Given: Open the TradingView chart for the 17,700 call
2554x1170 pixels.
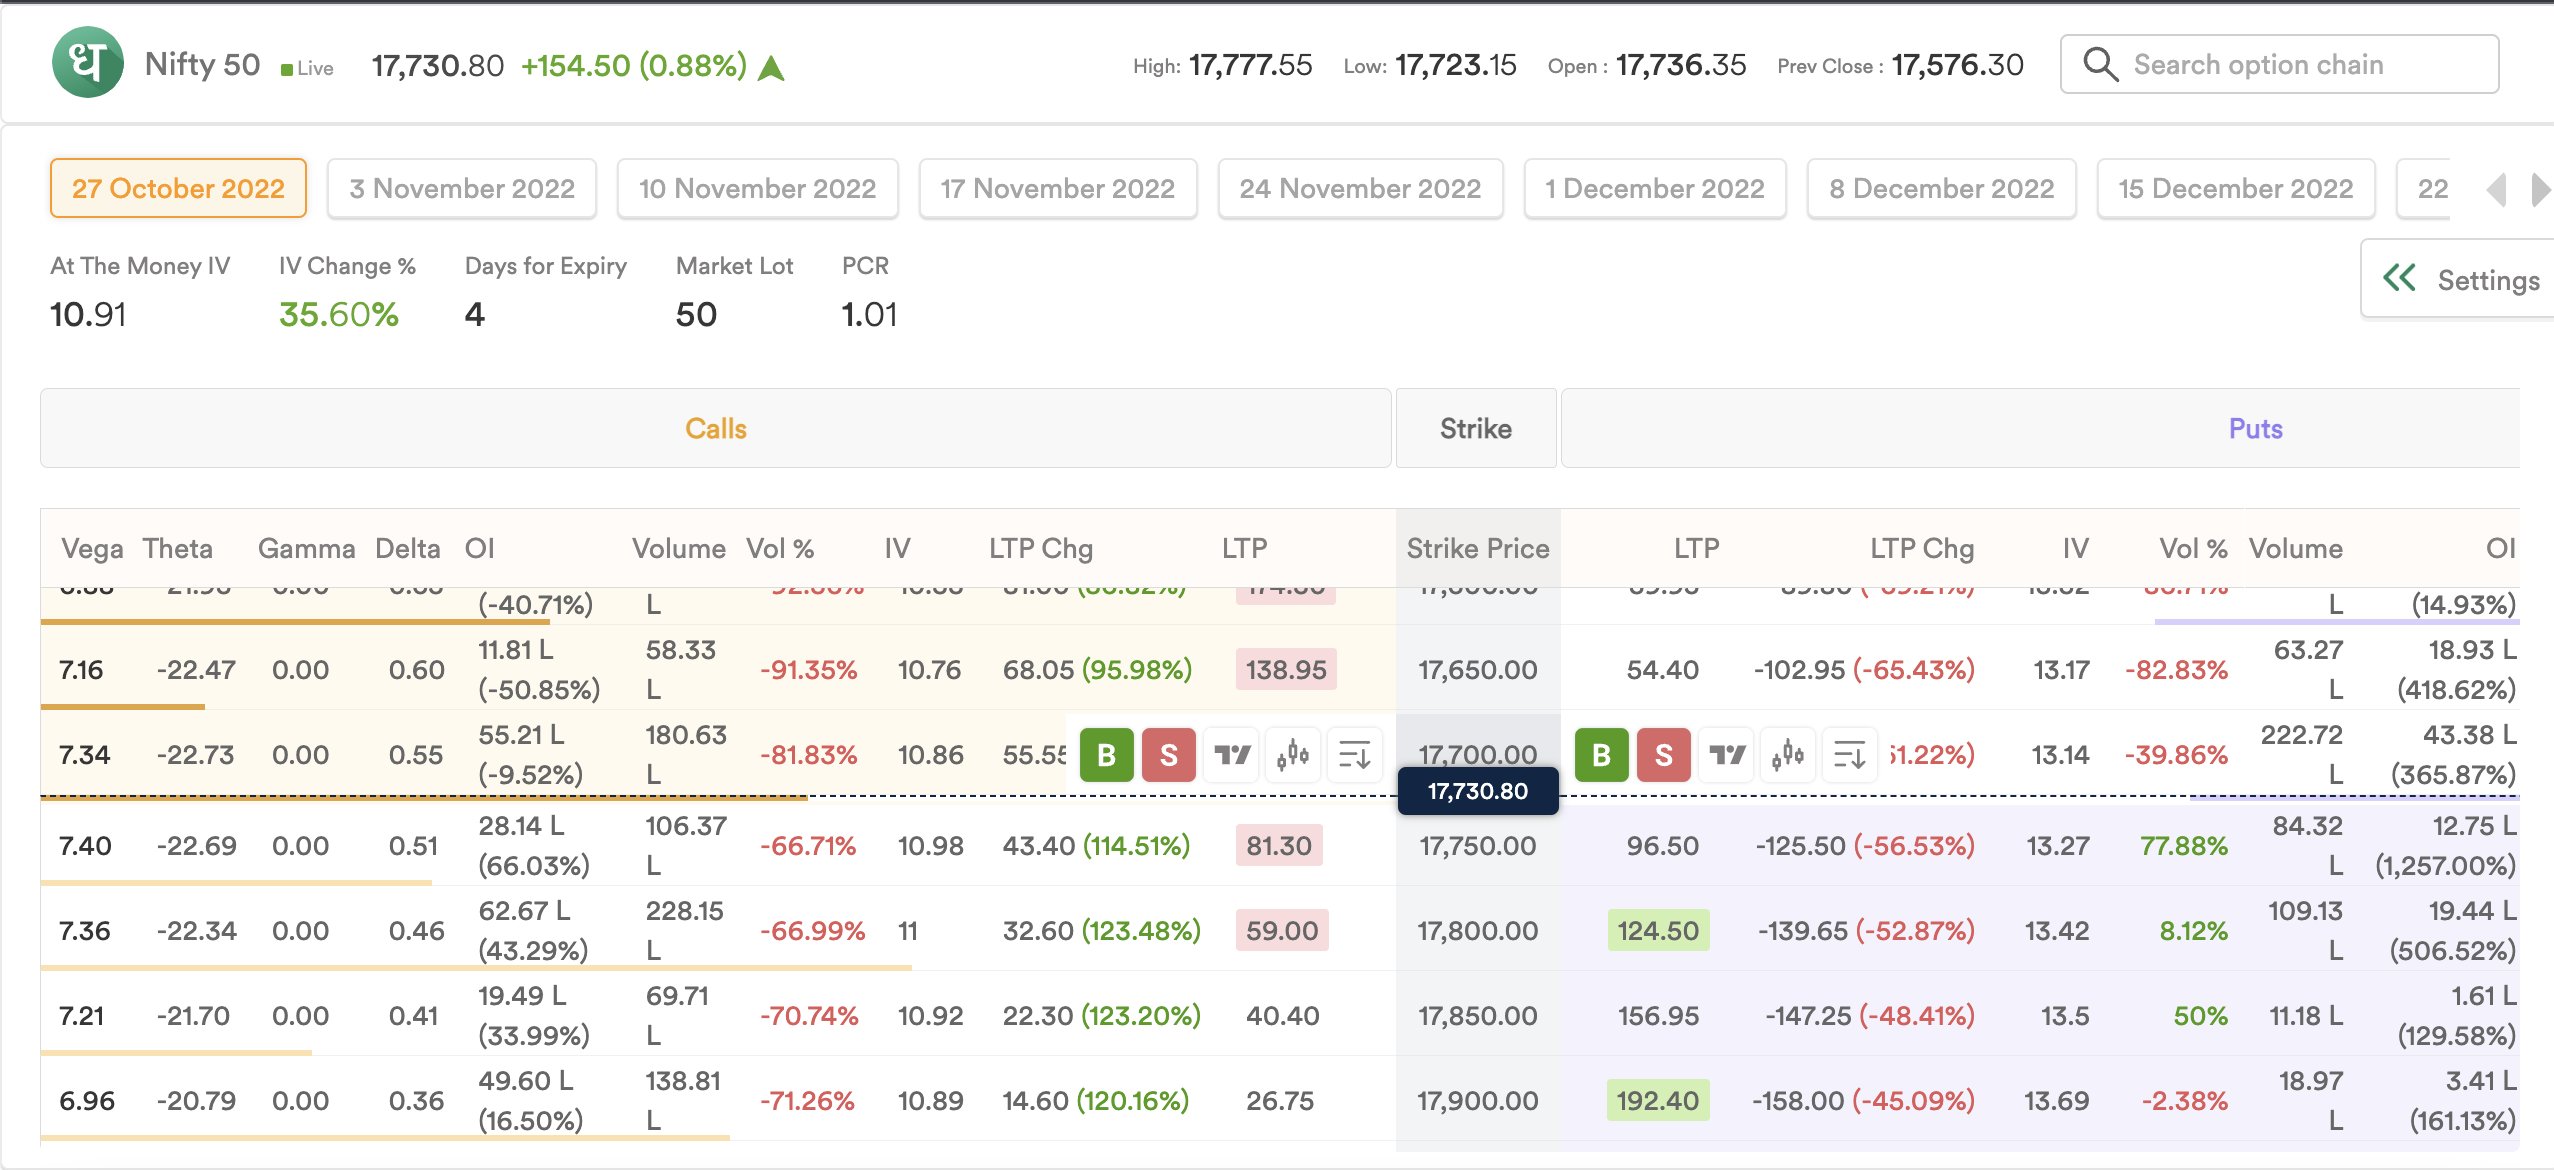Looking at the screenshot, I should click(1231, 755).
